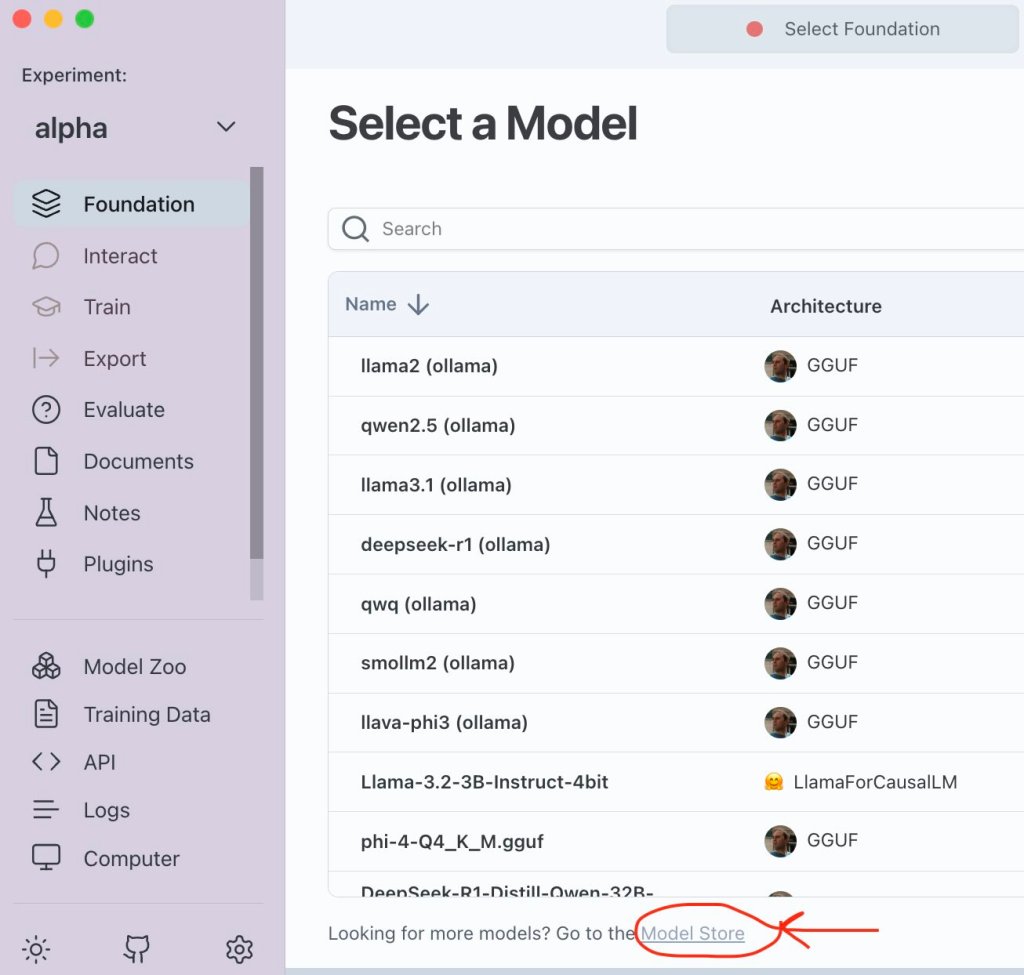The image size is (1024, 975).
Task: Click the Architecture column header
Action: pyautogui.click(x=825, y=306)
